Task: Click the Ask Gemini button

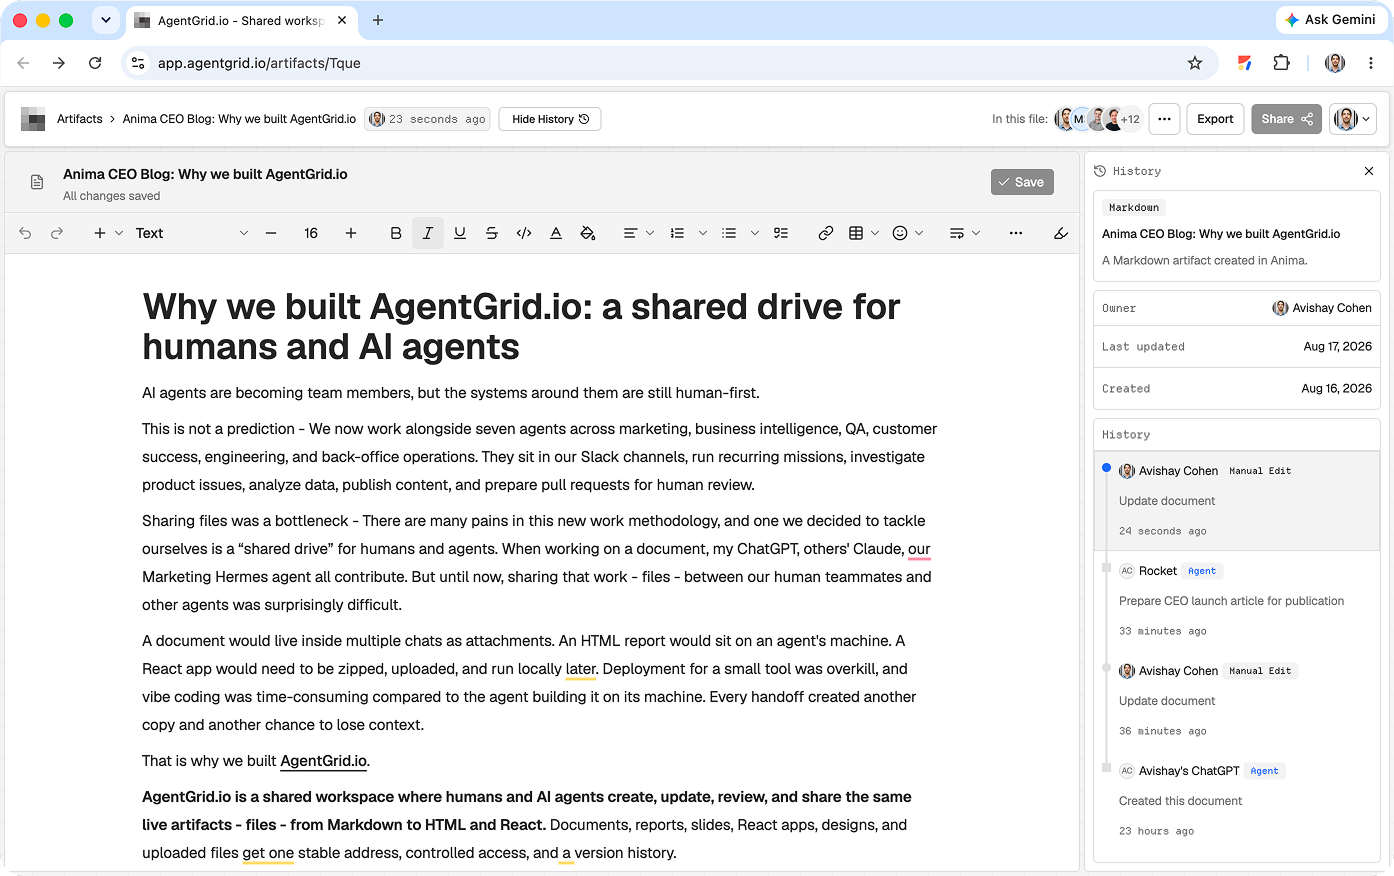Action: pyautogui.click(x=1330, y=20)
